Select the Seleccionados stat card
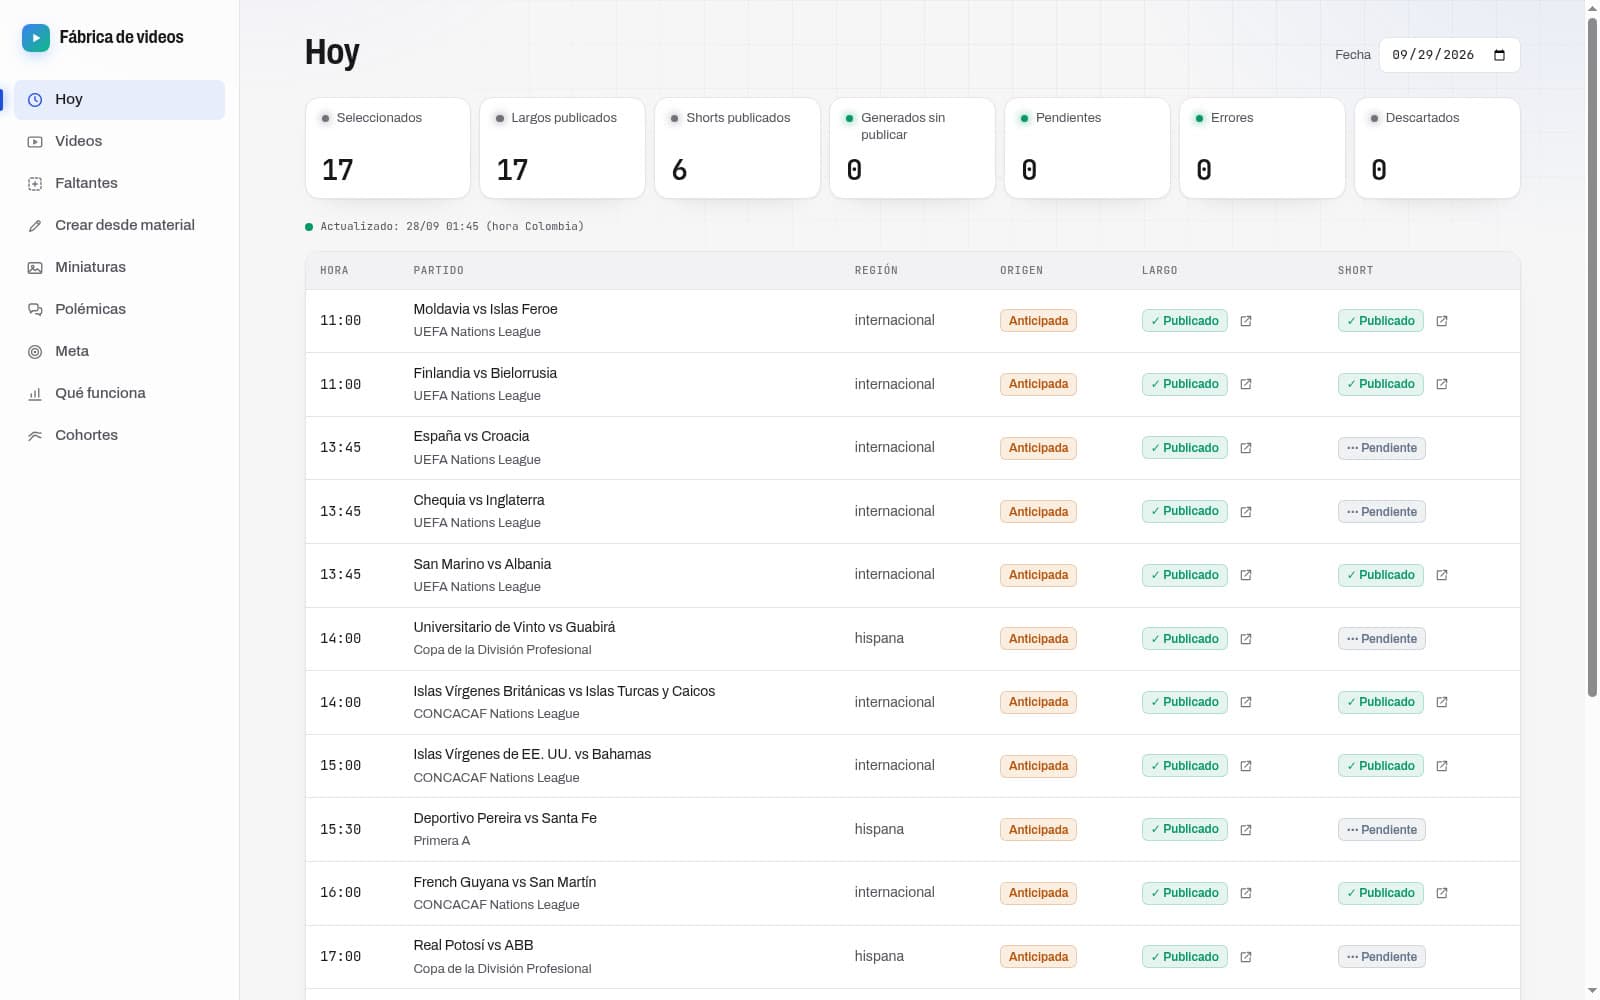Screen dimensions: 1600x1000 (x=388, y=148)
